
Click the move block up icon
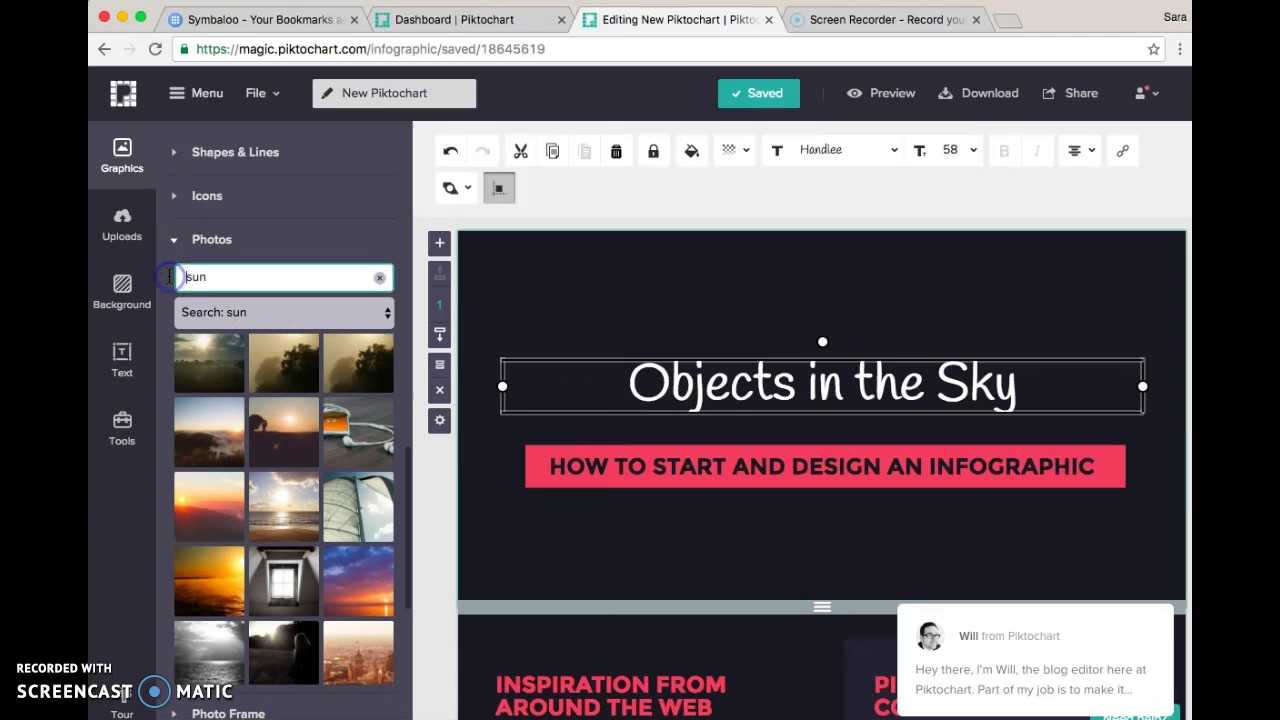(439, 274)
